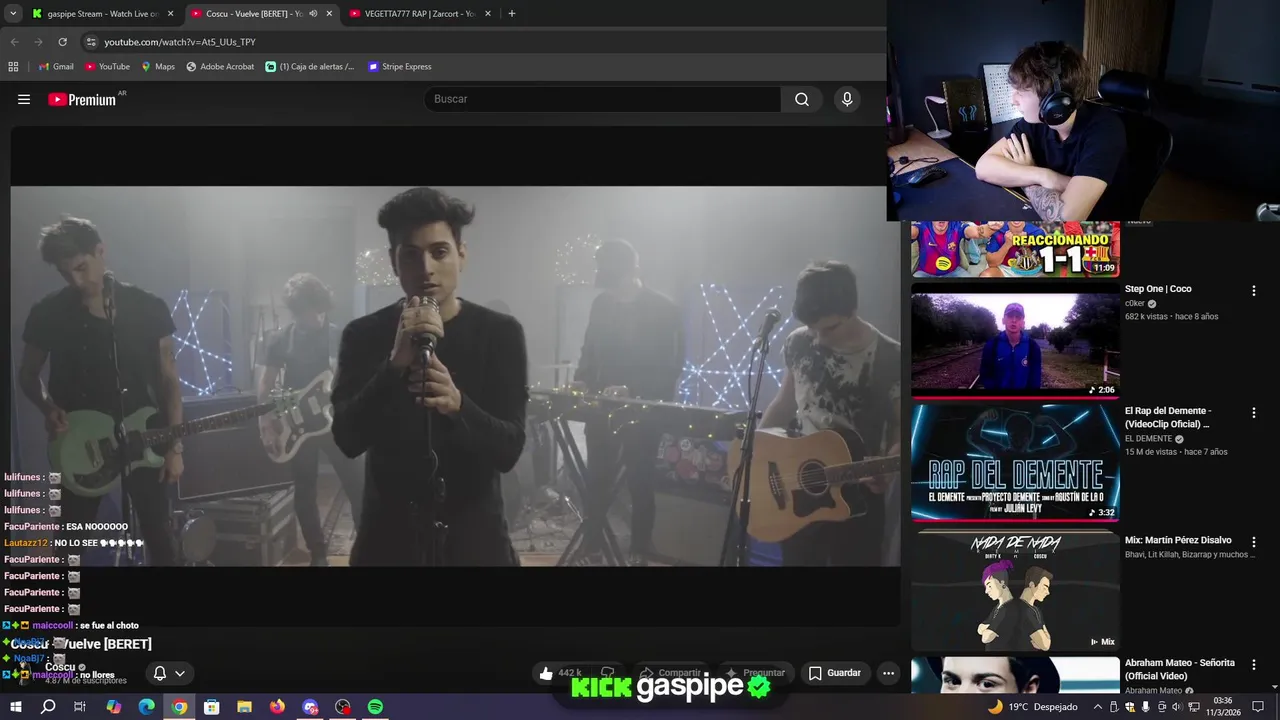Open the Reaccionando 1-1 video thumbnail
This screenshot has height=720, width=1280.
coord(1015,248)
